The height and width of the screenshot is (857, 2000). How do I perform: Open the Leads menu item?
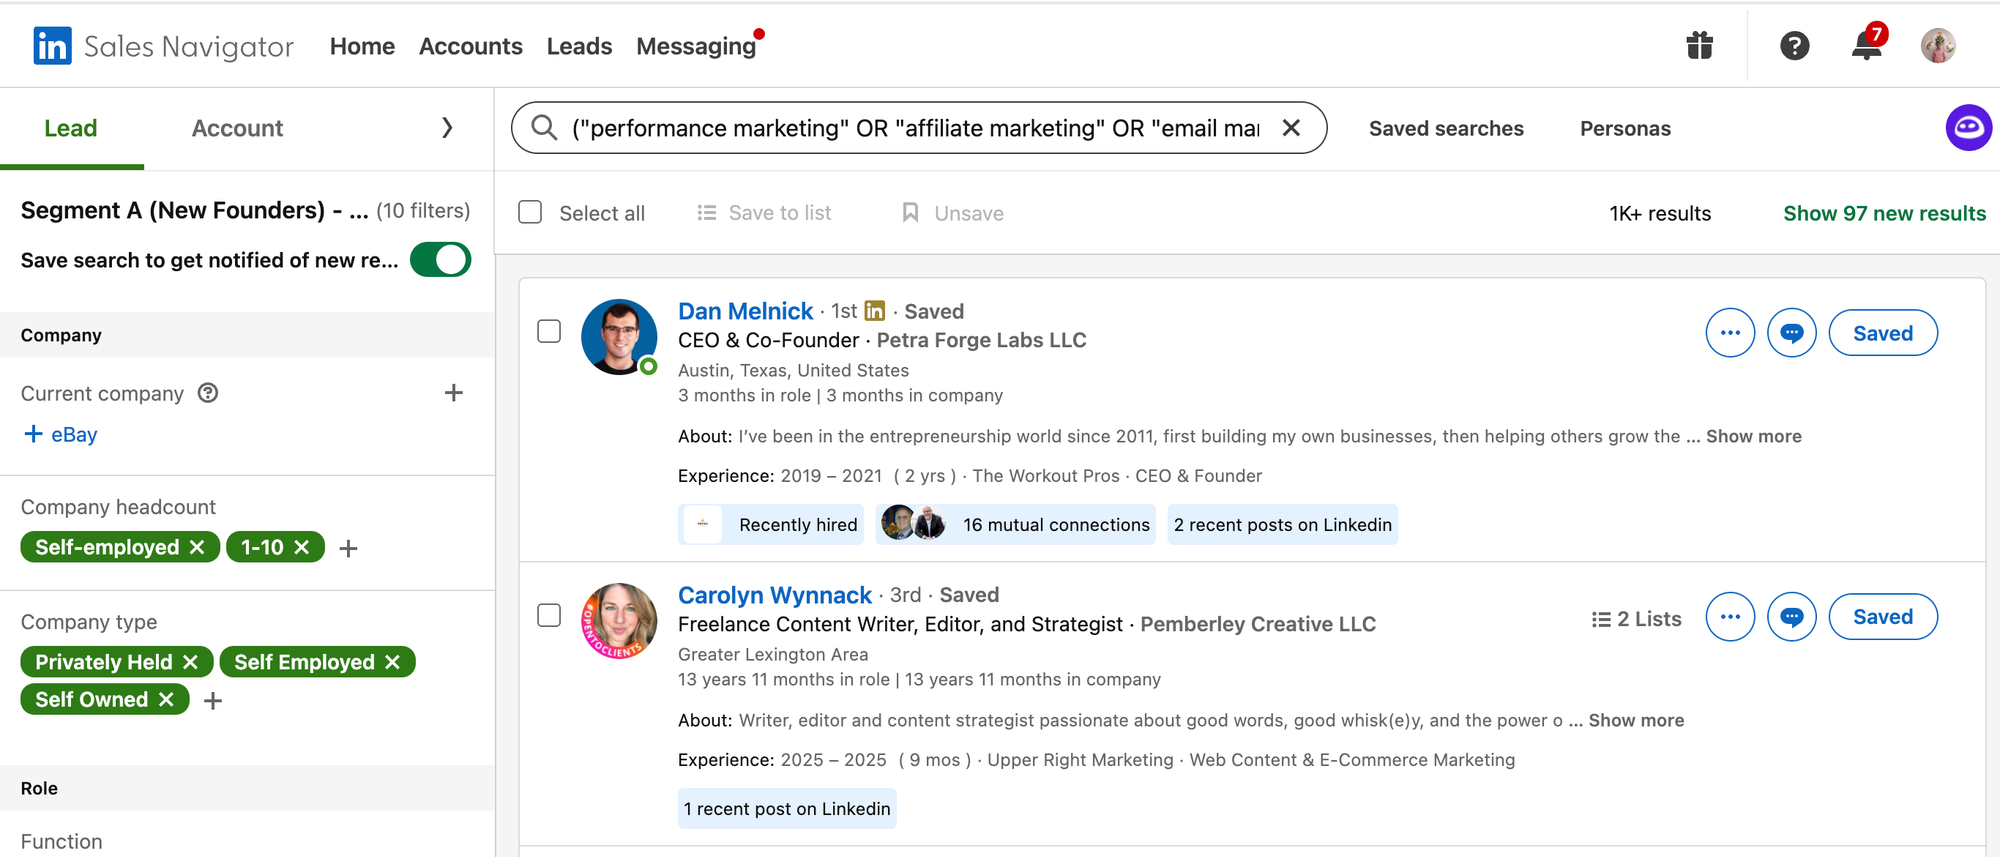(x=579, y=46)
